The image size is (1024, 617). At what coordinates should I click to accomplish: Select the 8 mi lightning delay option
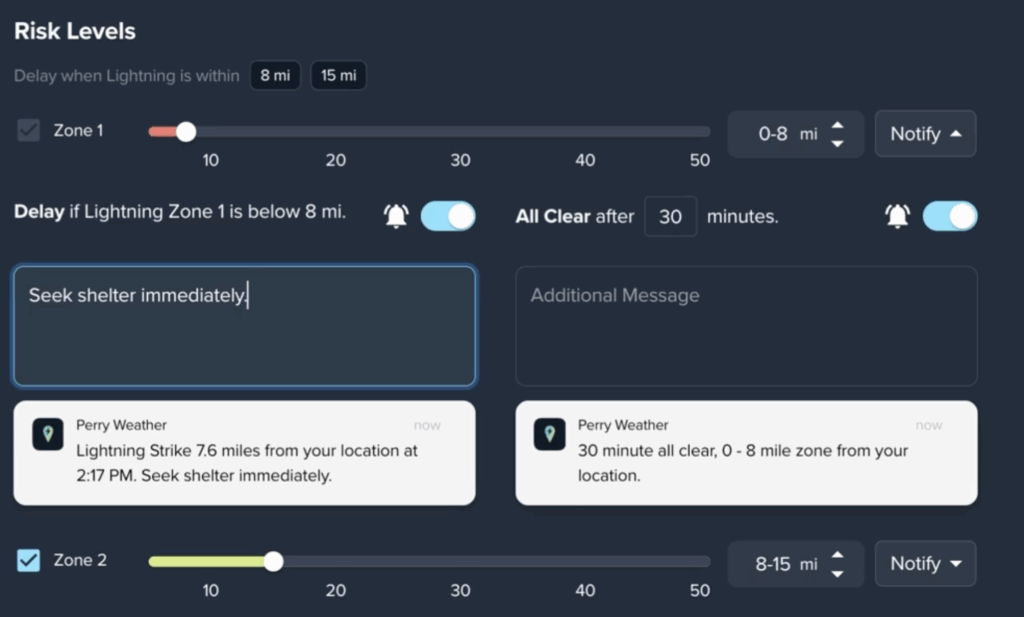tap(275, 75)
